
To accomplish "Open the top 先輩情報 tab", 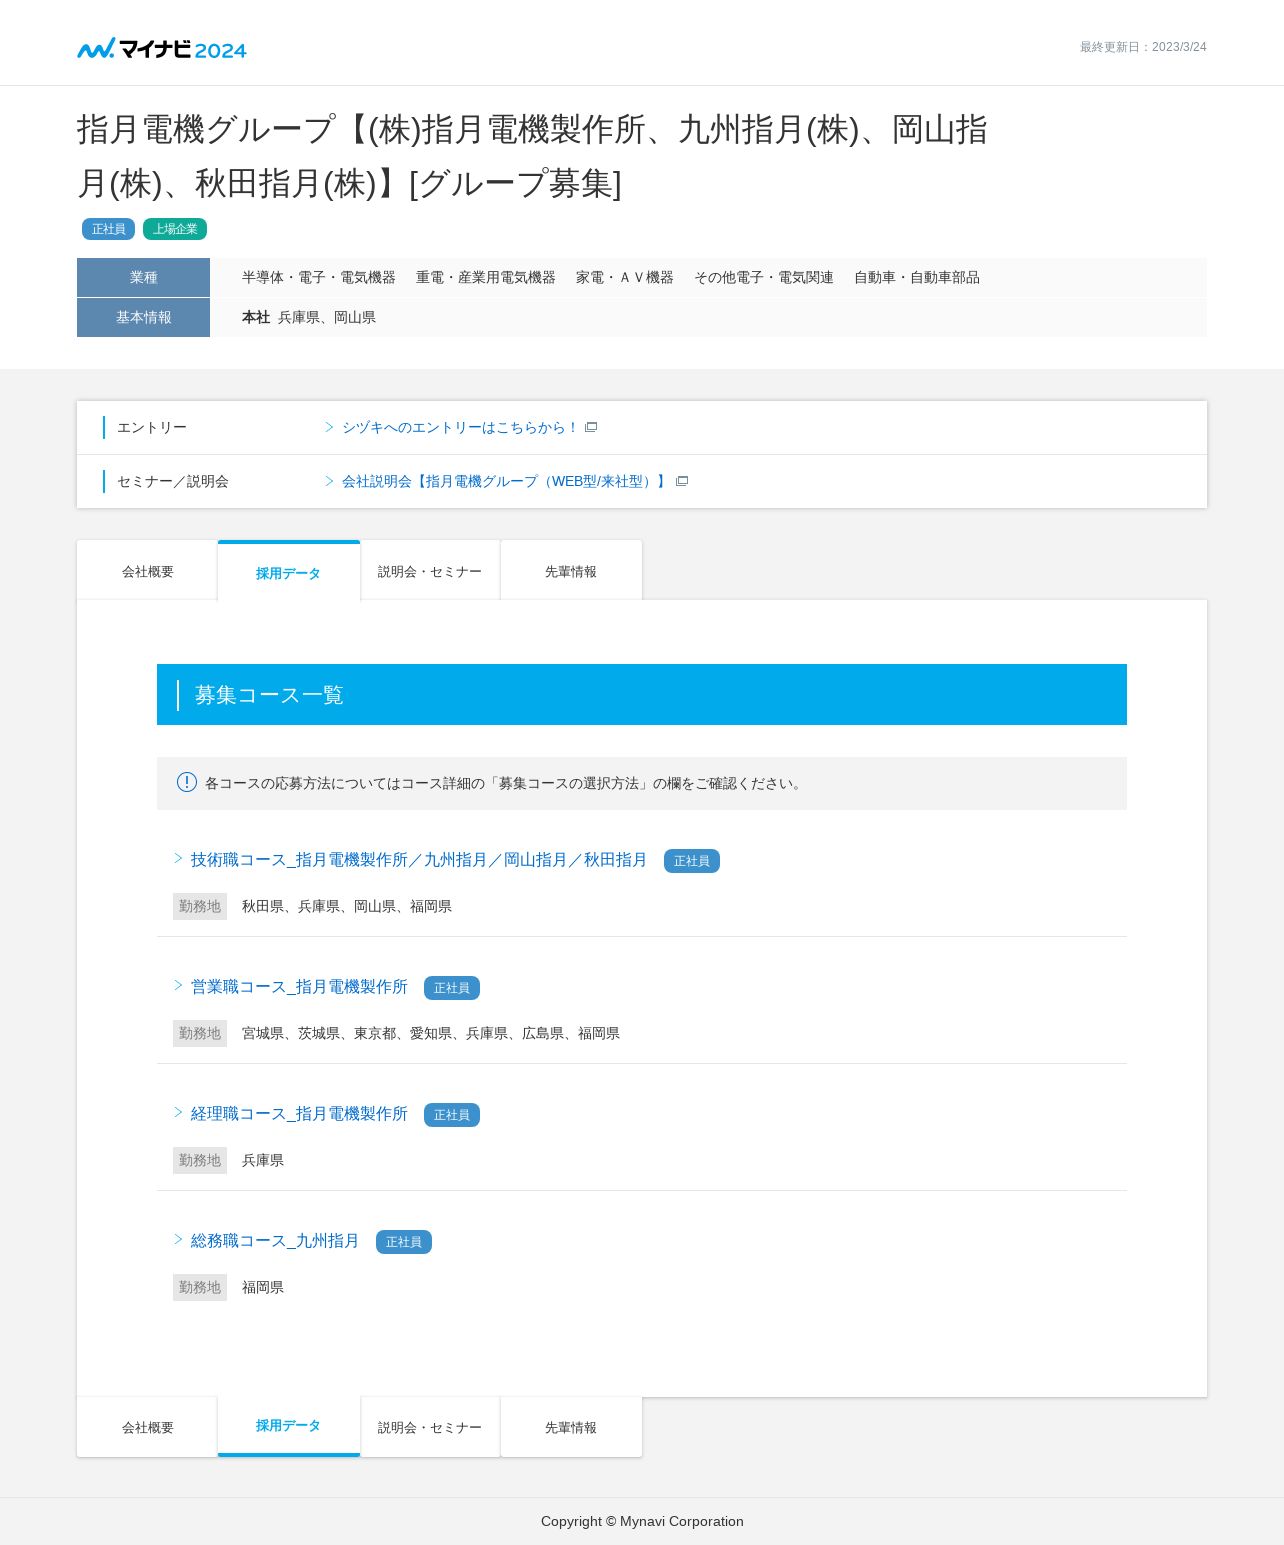I will tap(571, 571).
